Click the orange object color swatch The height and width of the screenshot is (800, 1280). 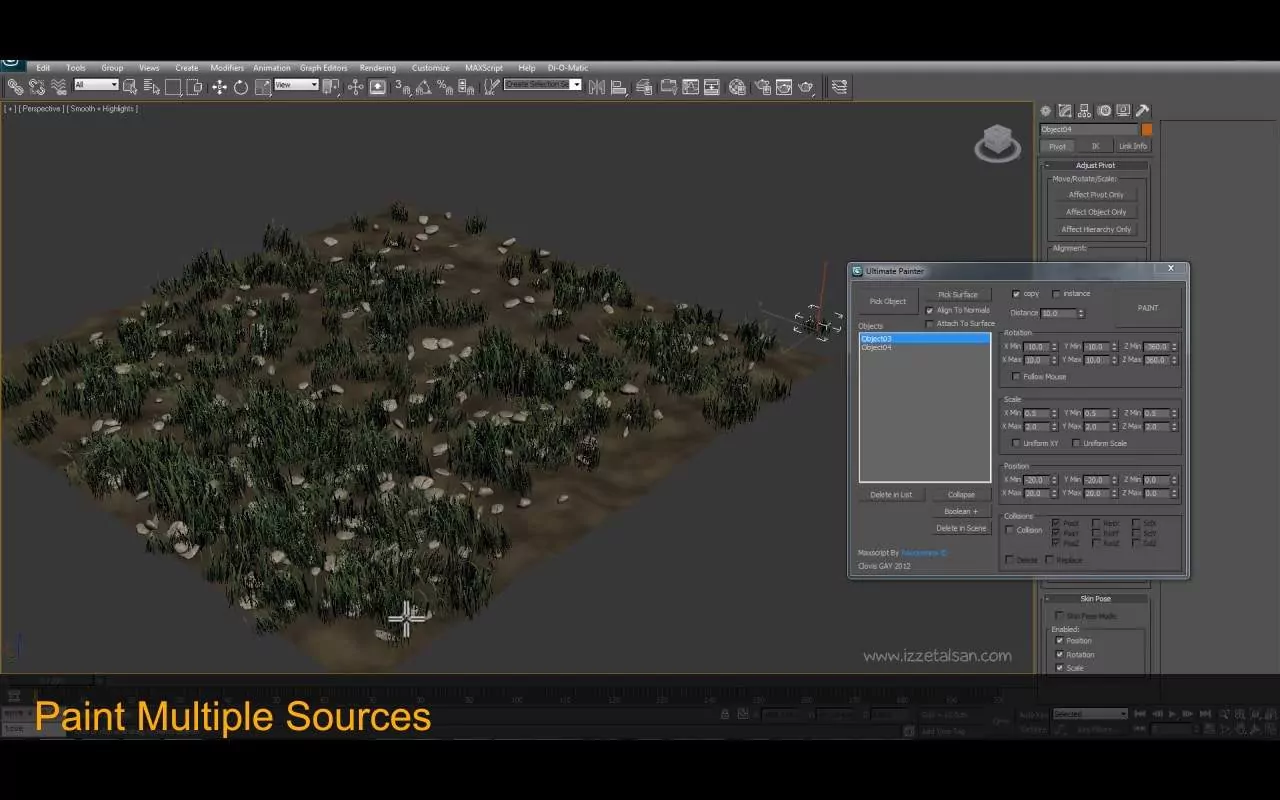(1147, 129)
